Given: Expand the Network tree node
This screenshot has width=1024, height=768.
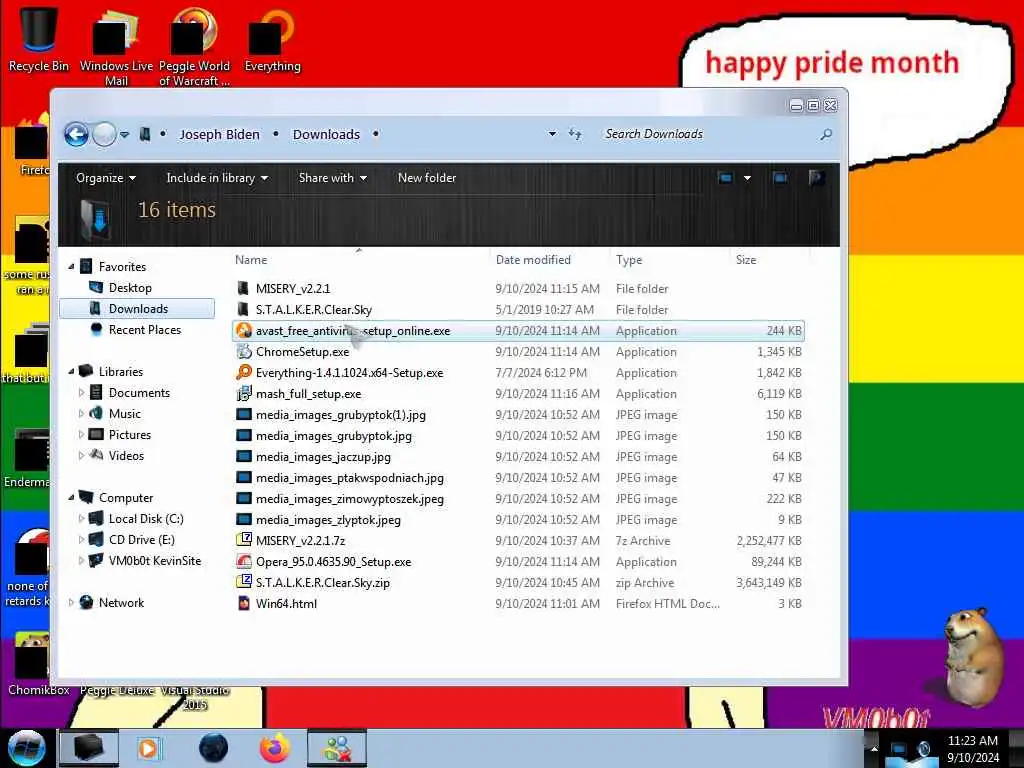Looking at the screenshot, I should 71,603.
